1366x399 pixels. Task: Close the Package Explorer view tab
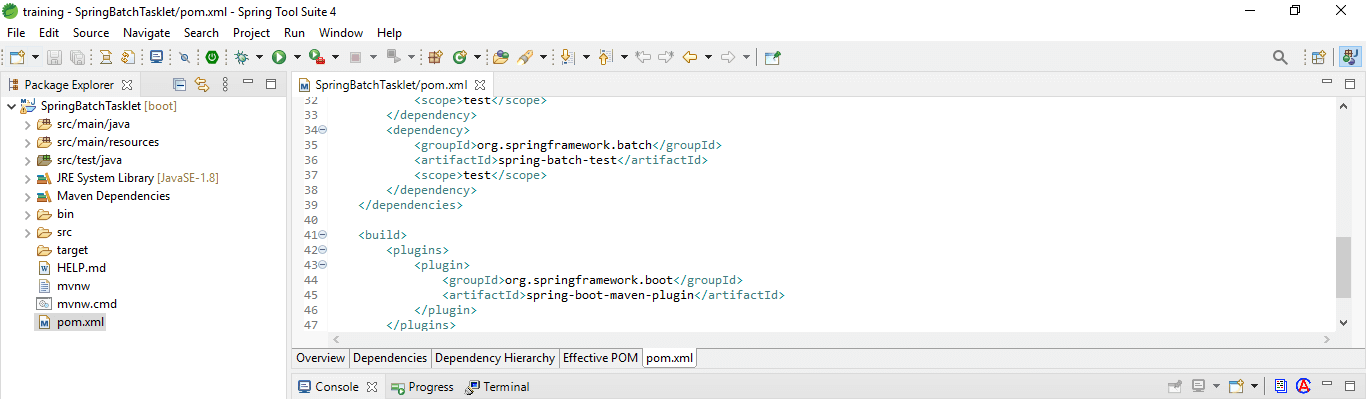click(x=127, y=85)
